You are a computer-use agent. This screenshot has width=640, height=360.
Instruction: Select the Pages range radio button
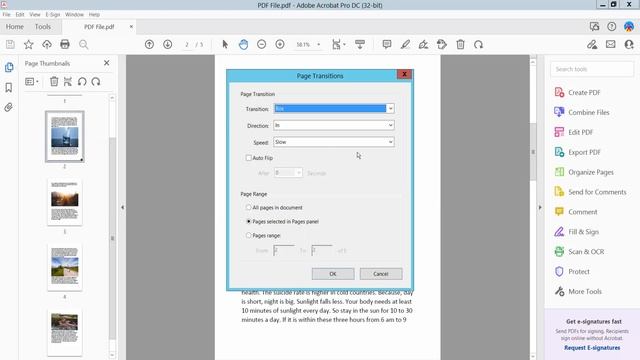pos(248,235)
